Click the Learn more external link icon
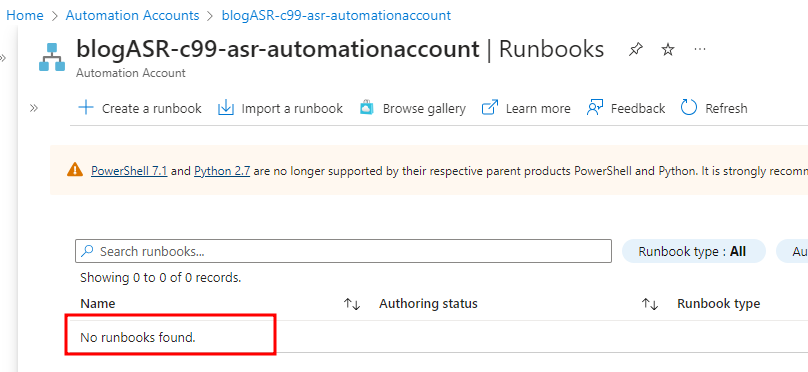808x372 pixels. point(490,108)
